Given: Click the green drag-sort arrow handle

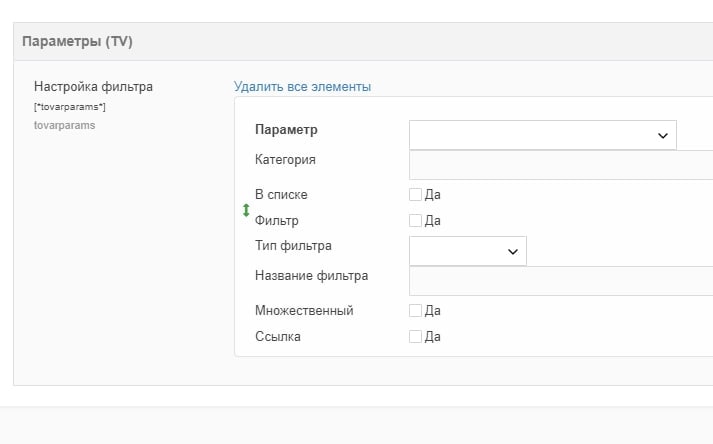Looking at the screenshot, I should coord(246,210).
